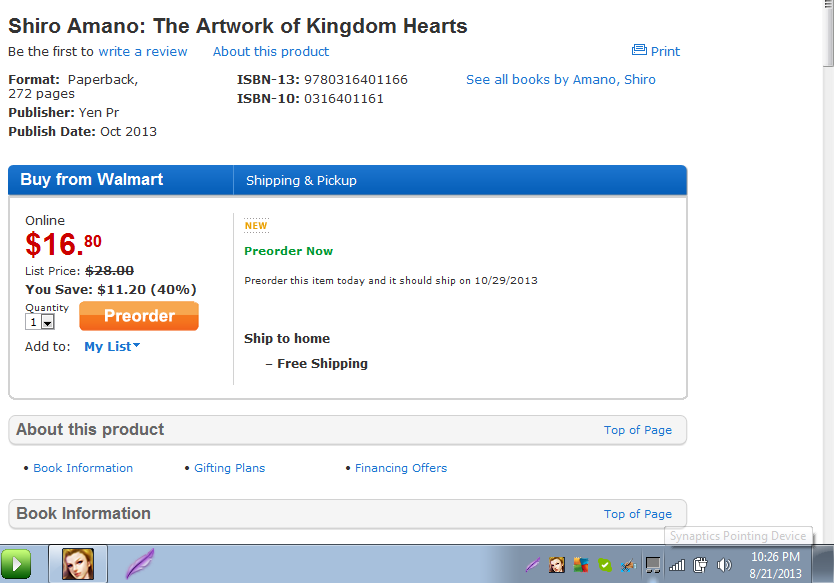Click the write a review link
The image size is (834, 583).
(142, 51)
